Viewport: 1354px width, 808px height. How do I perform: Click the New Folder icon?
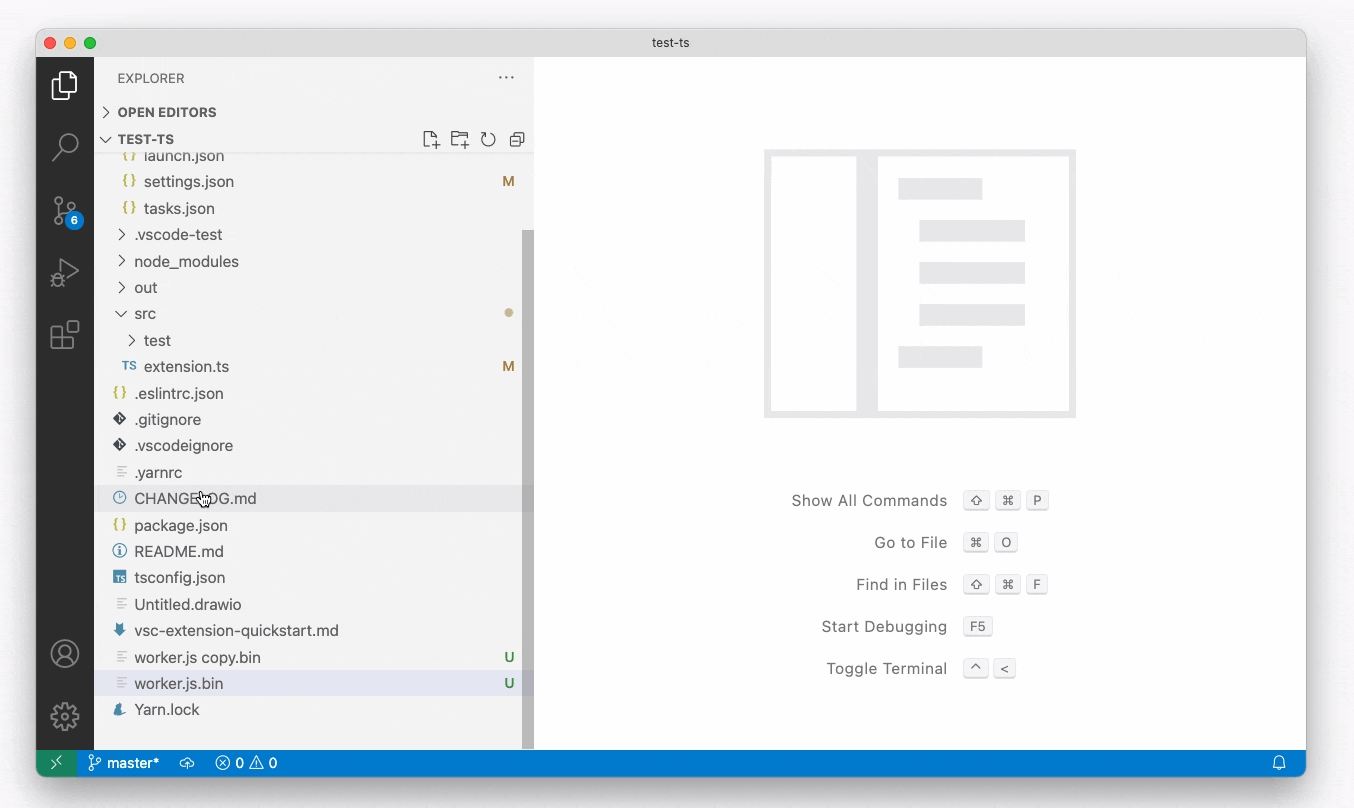pos(459,139)
